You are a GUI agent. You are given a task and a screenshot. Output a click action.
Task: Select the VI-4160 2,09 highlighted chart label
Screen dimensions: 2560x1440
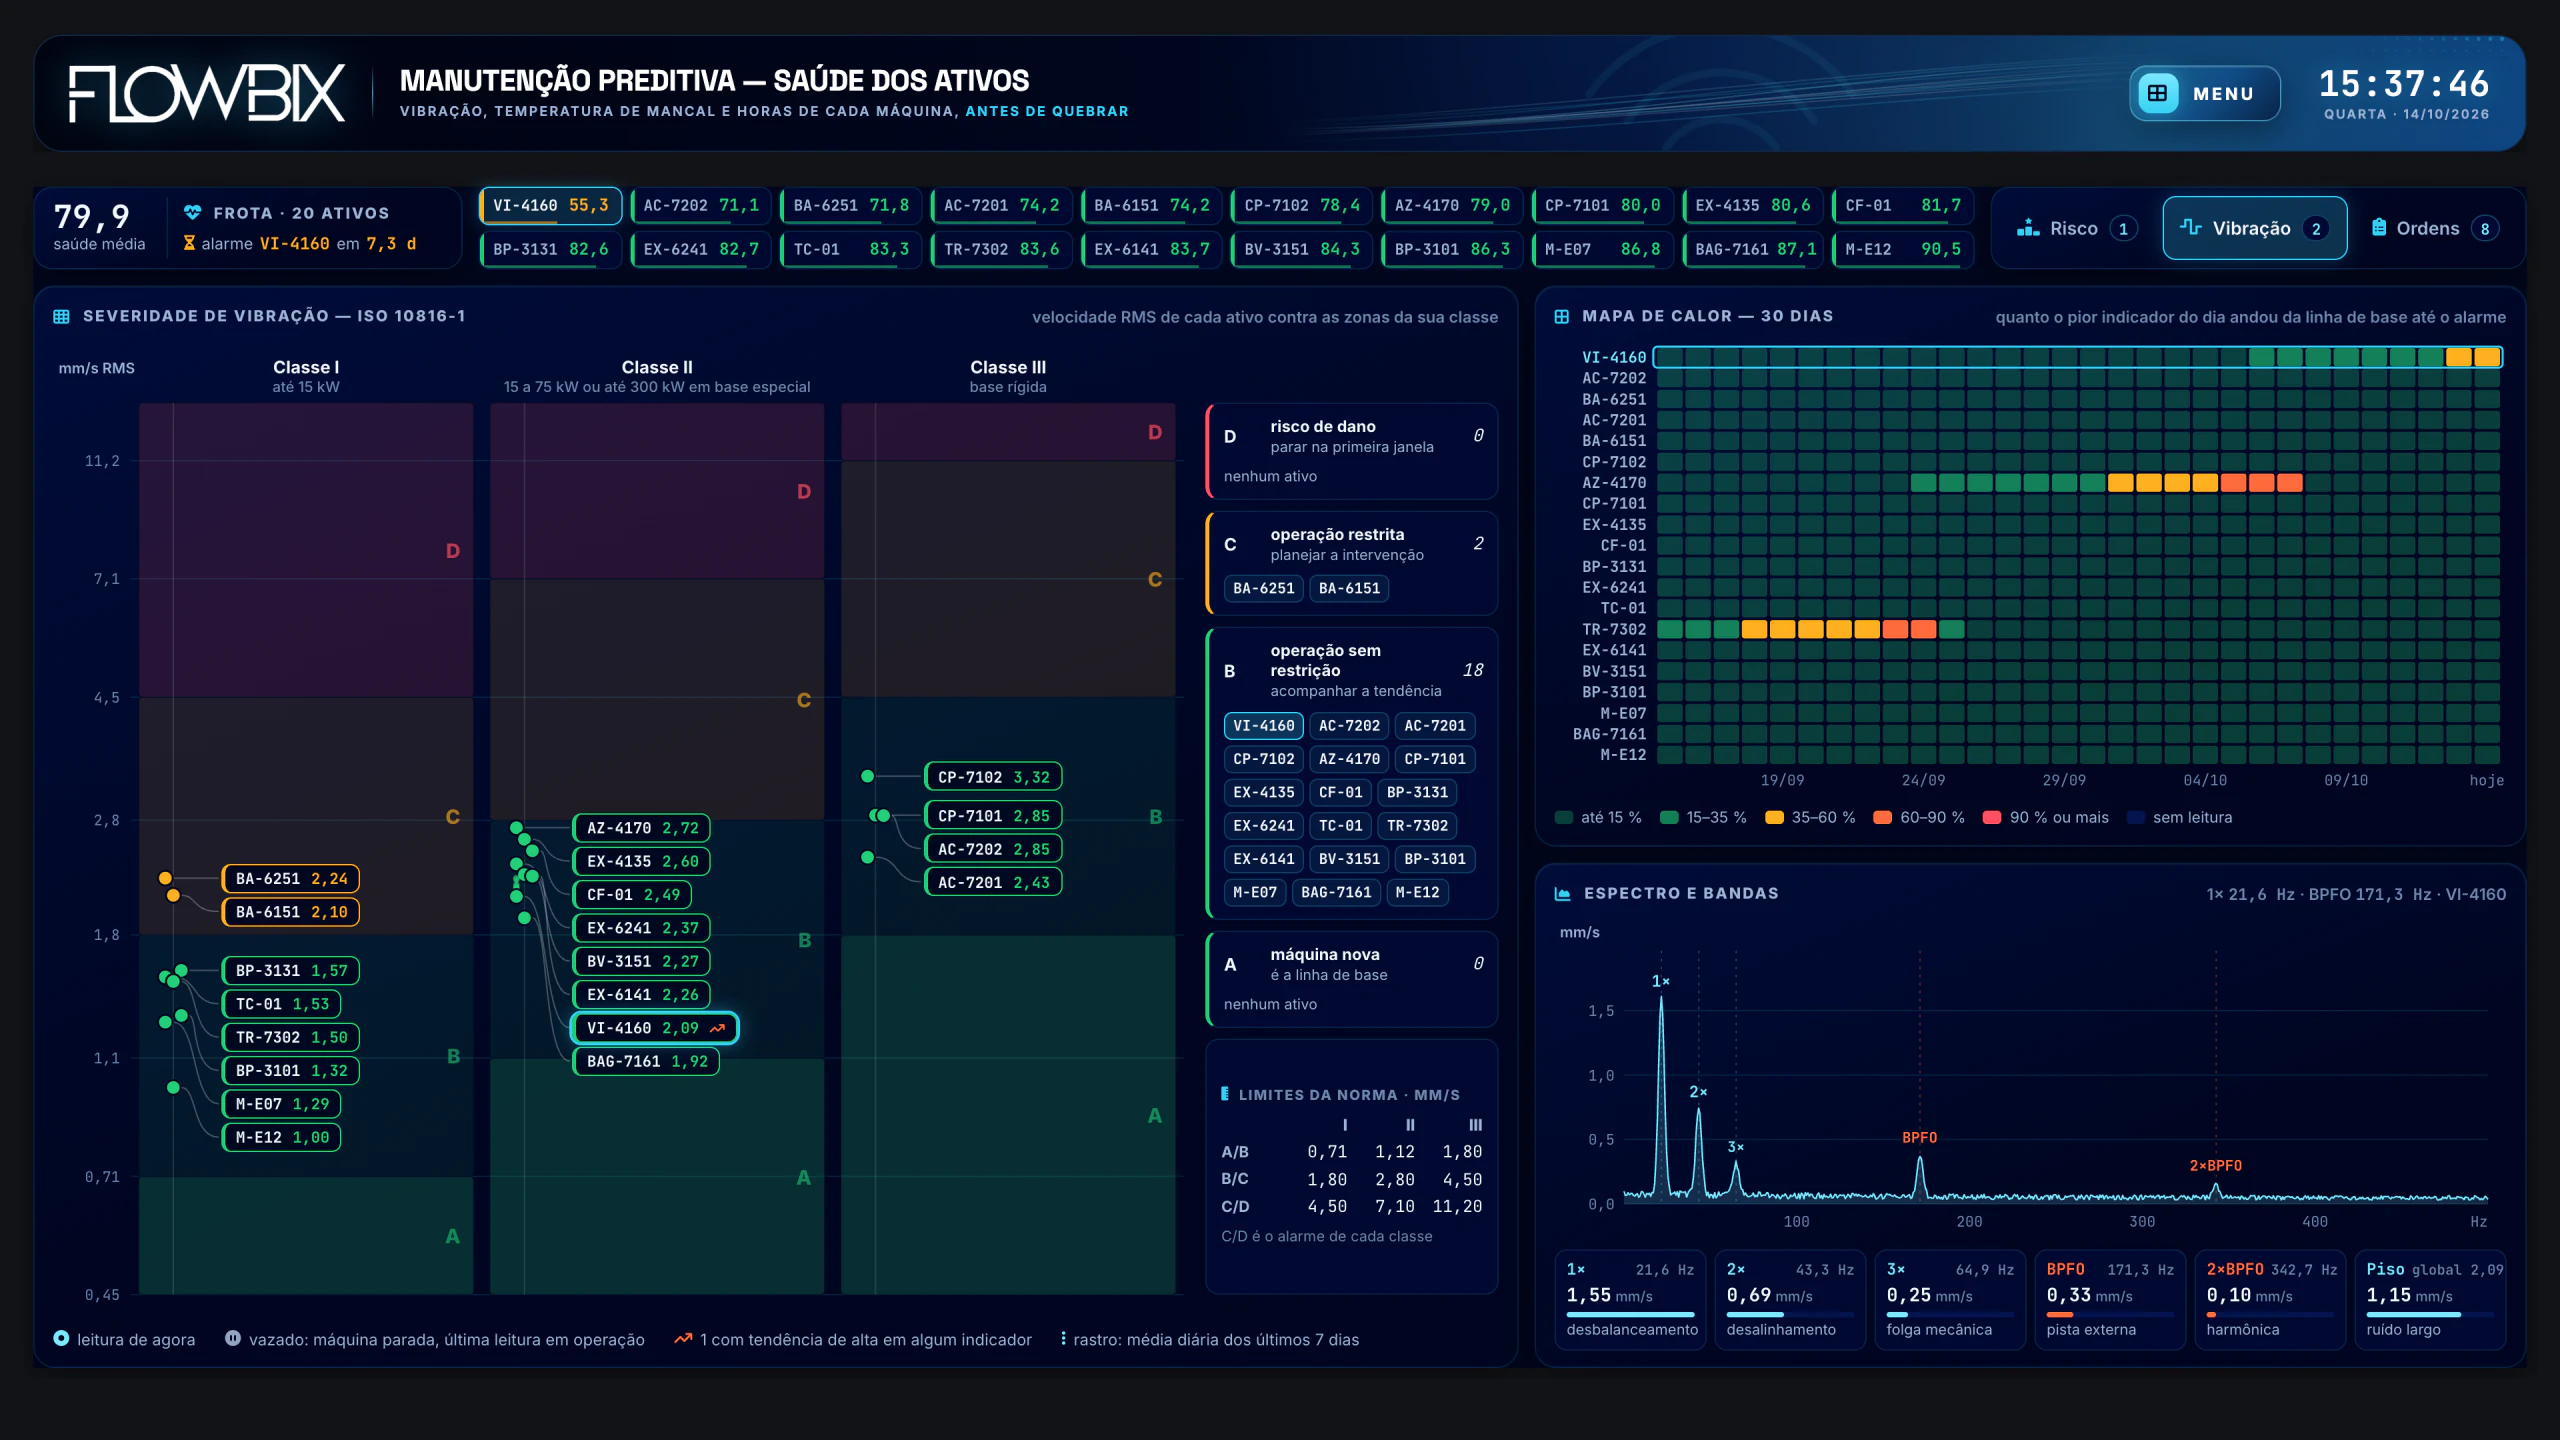[x=655, y=1028]
